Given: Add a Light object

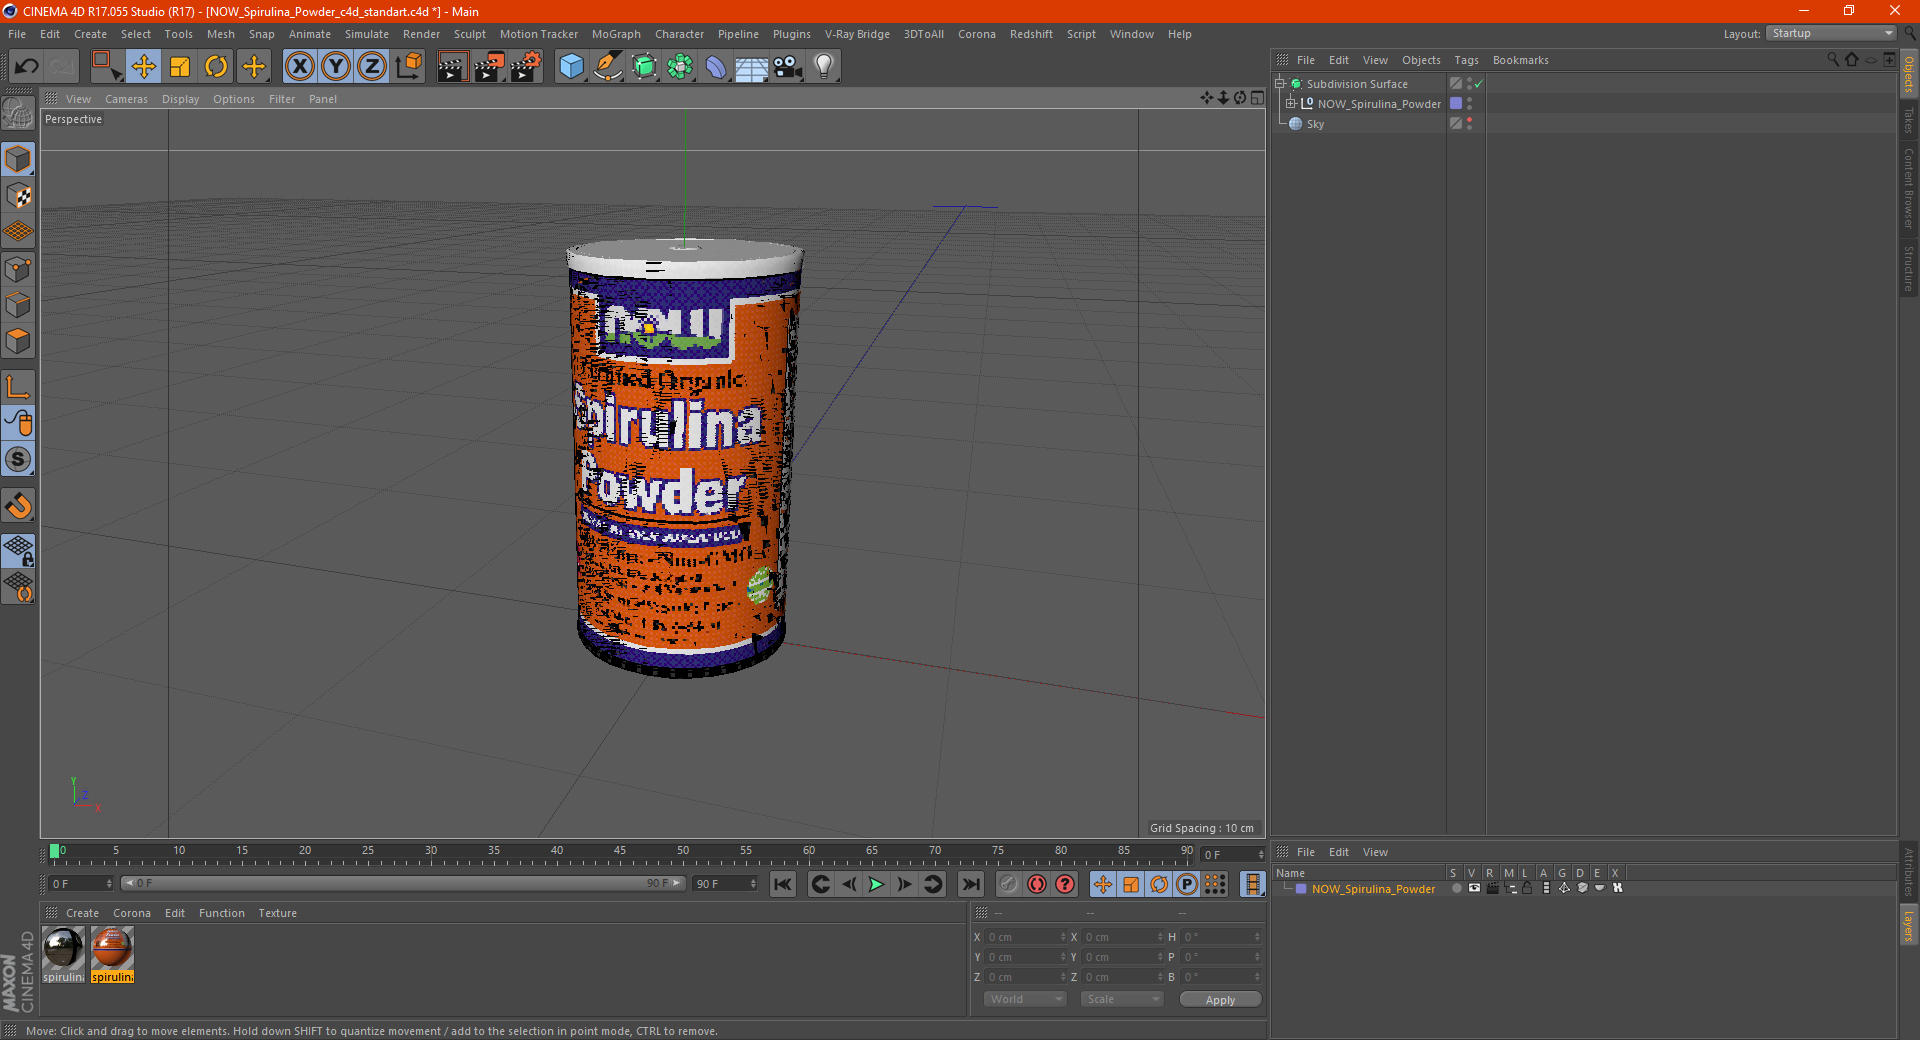Looking at the screenshot, I should coord(824,67).
